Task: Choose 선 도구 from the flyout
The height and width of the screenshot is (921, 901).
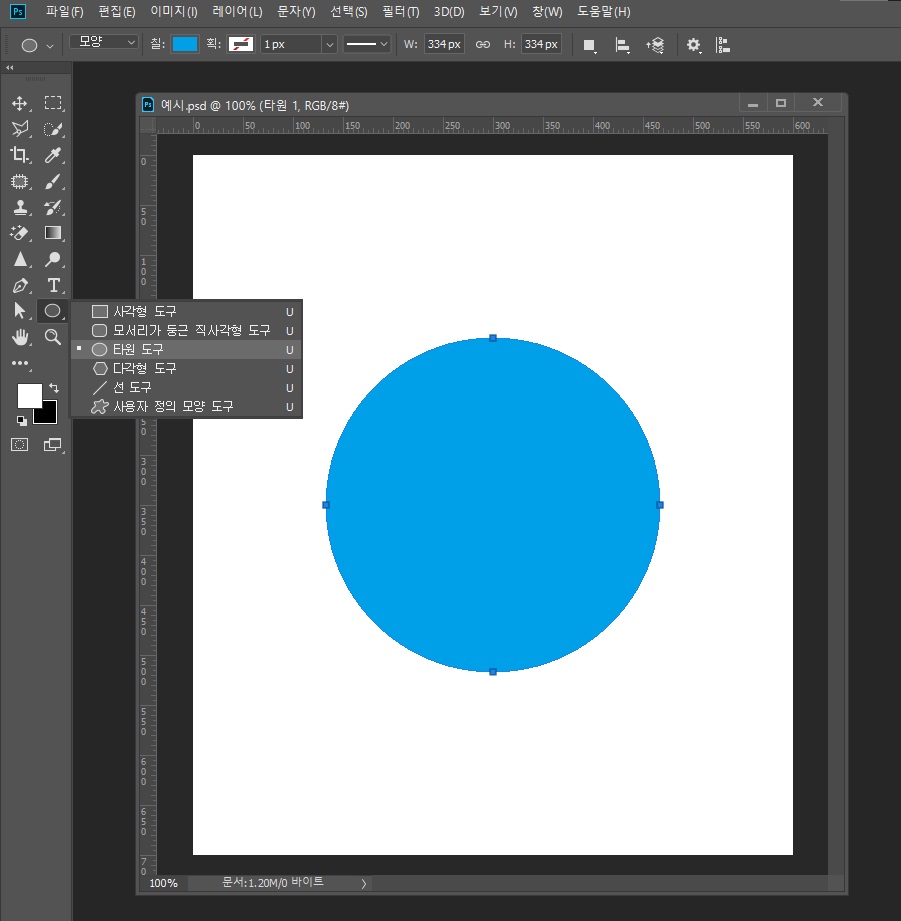Action: [187, 387]
